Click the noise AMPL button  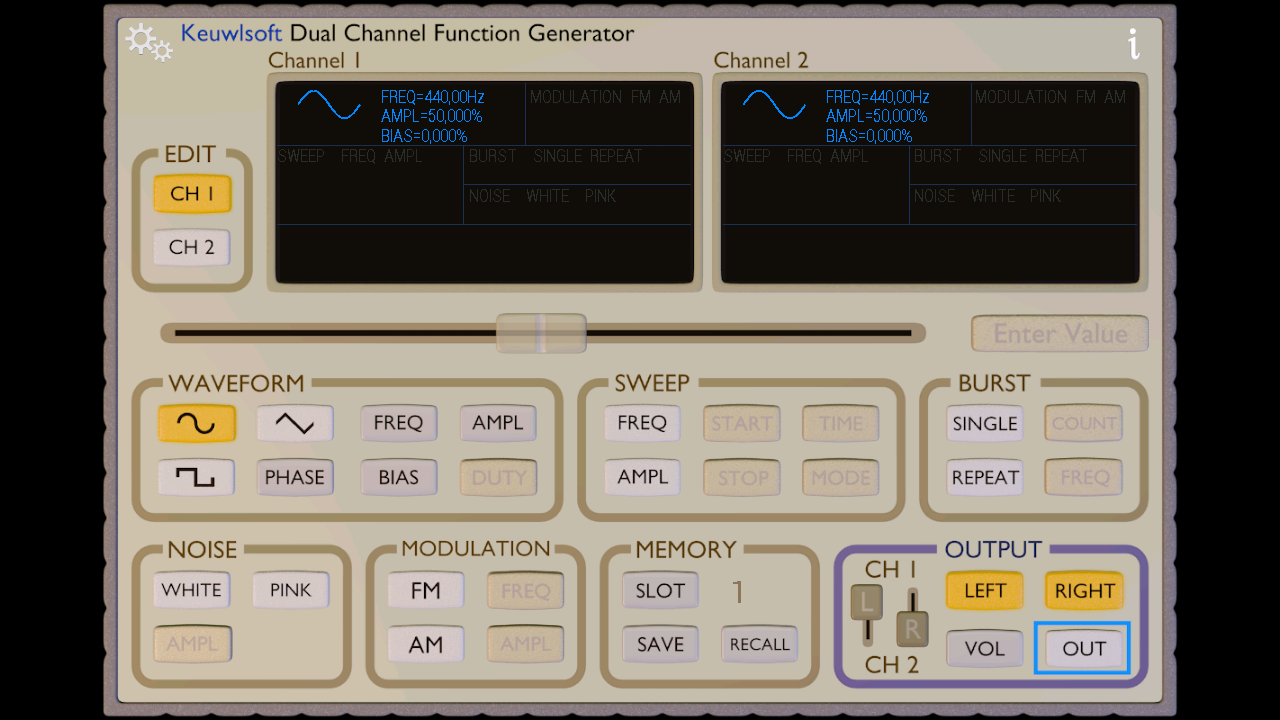pos(192,644)
